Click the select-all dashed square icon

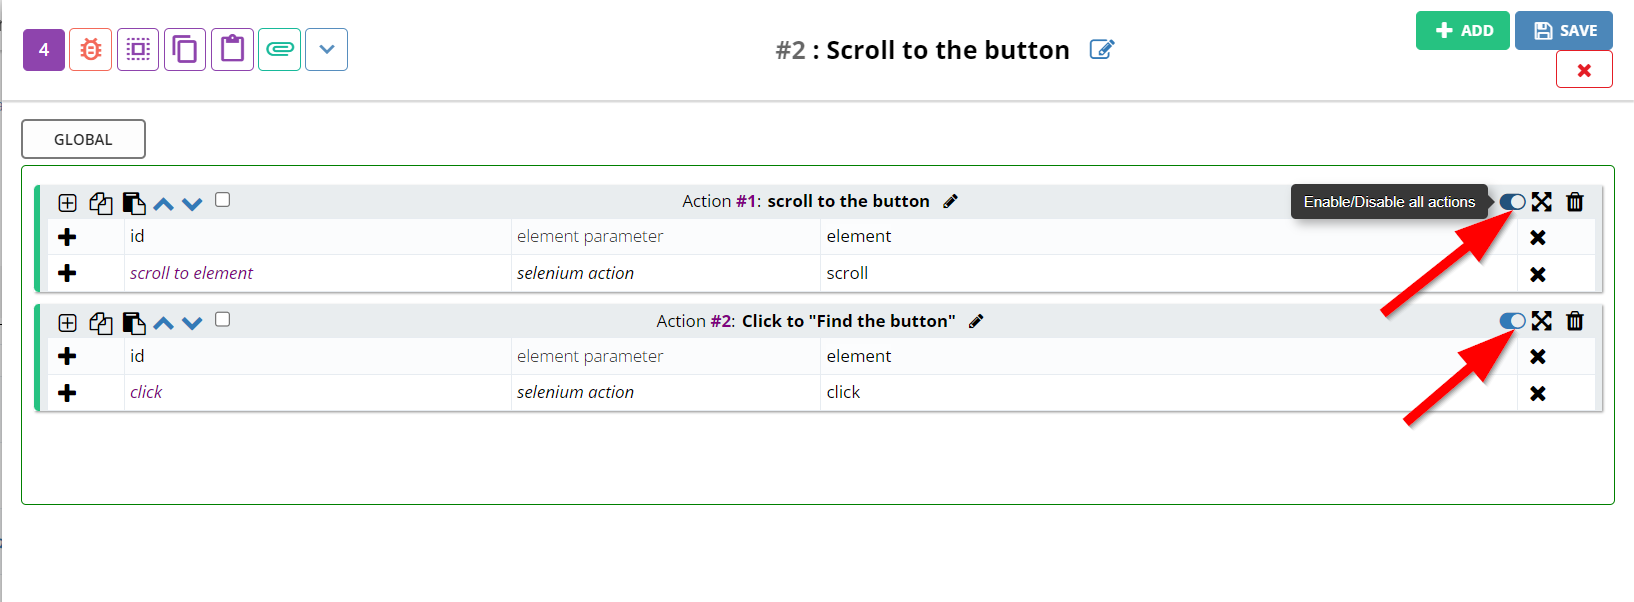(138, 50)
